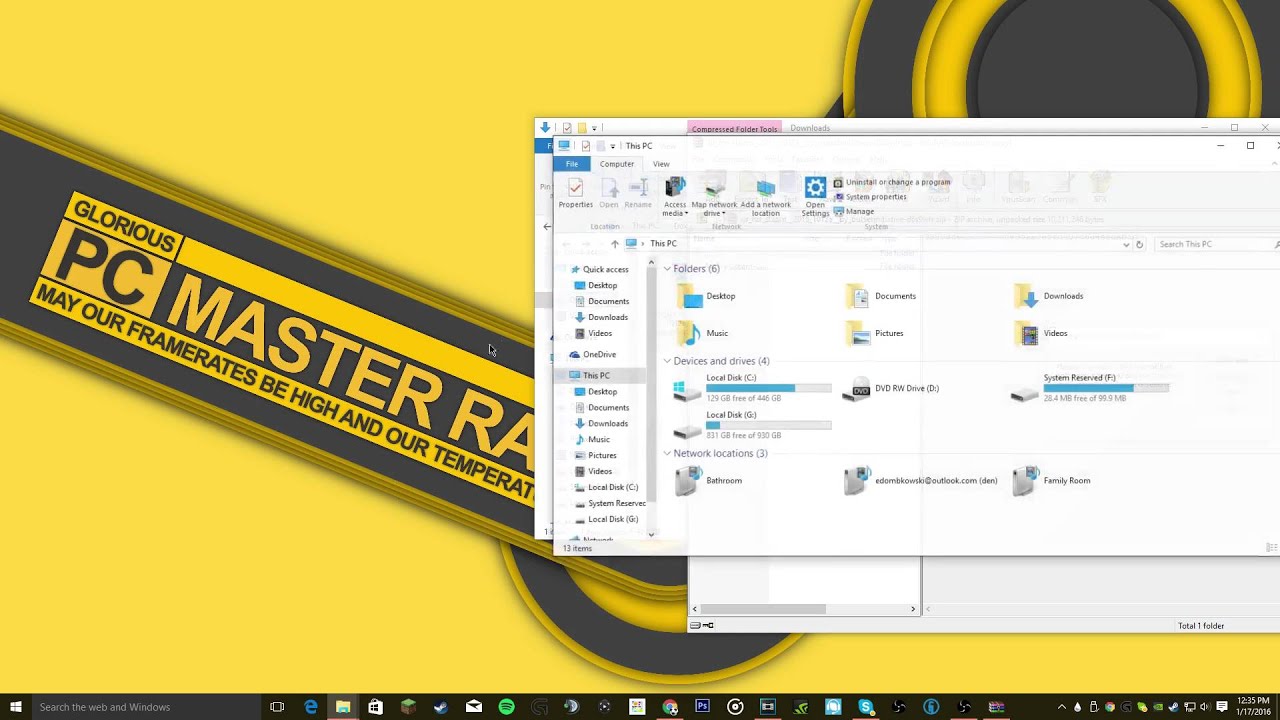This screenshot has width=1280, height=720.
Task: Select the System Reserved (F:) drive
Action: pos(1090,388)
